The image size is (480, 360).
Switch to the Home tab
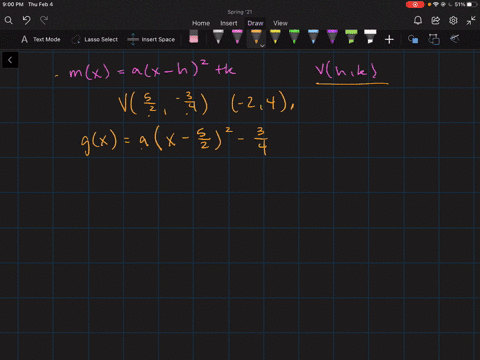click(201, 23)
